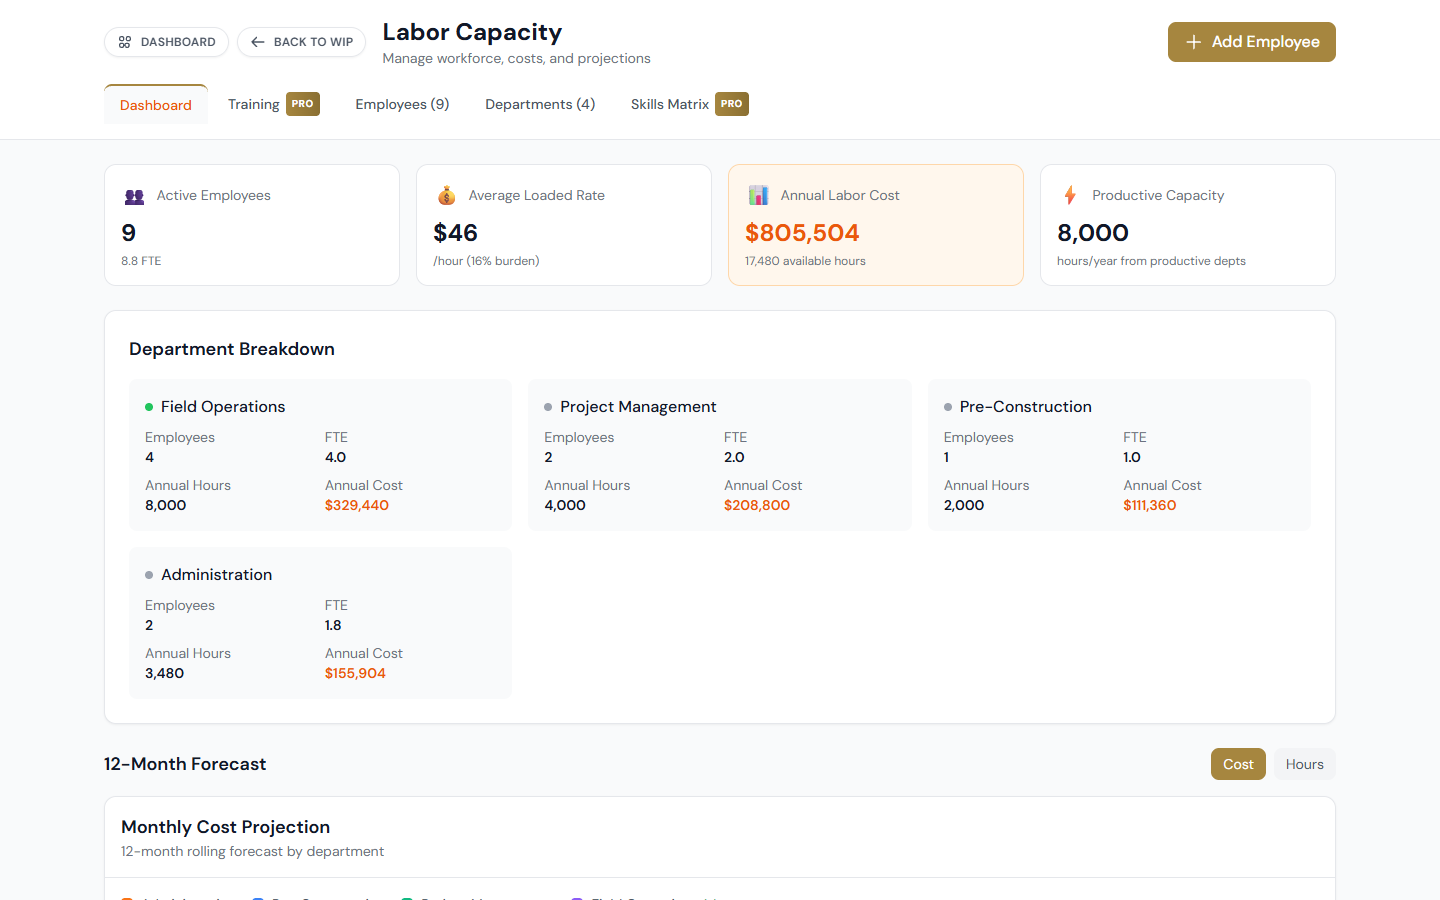Screen dimensions: 1440x900
Task: Click the PRO badge next to Skills Matrix
Action: (x=732, y=104)
